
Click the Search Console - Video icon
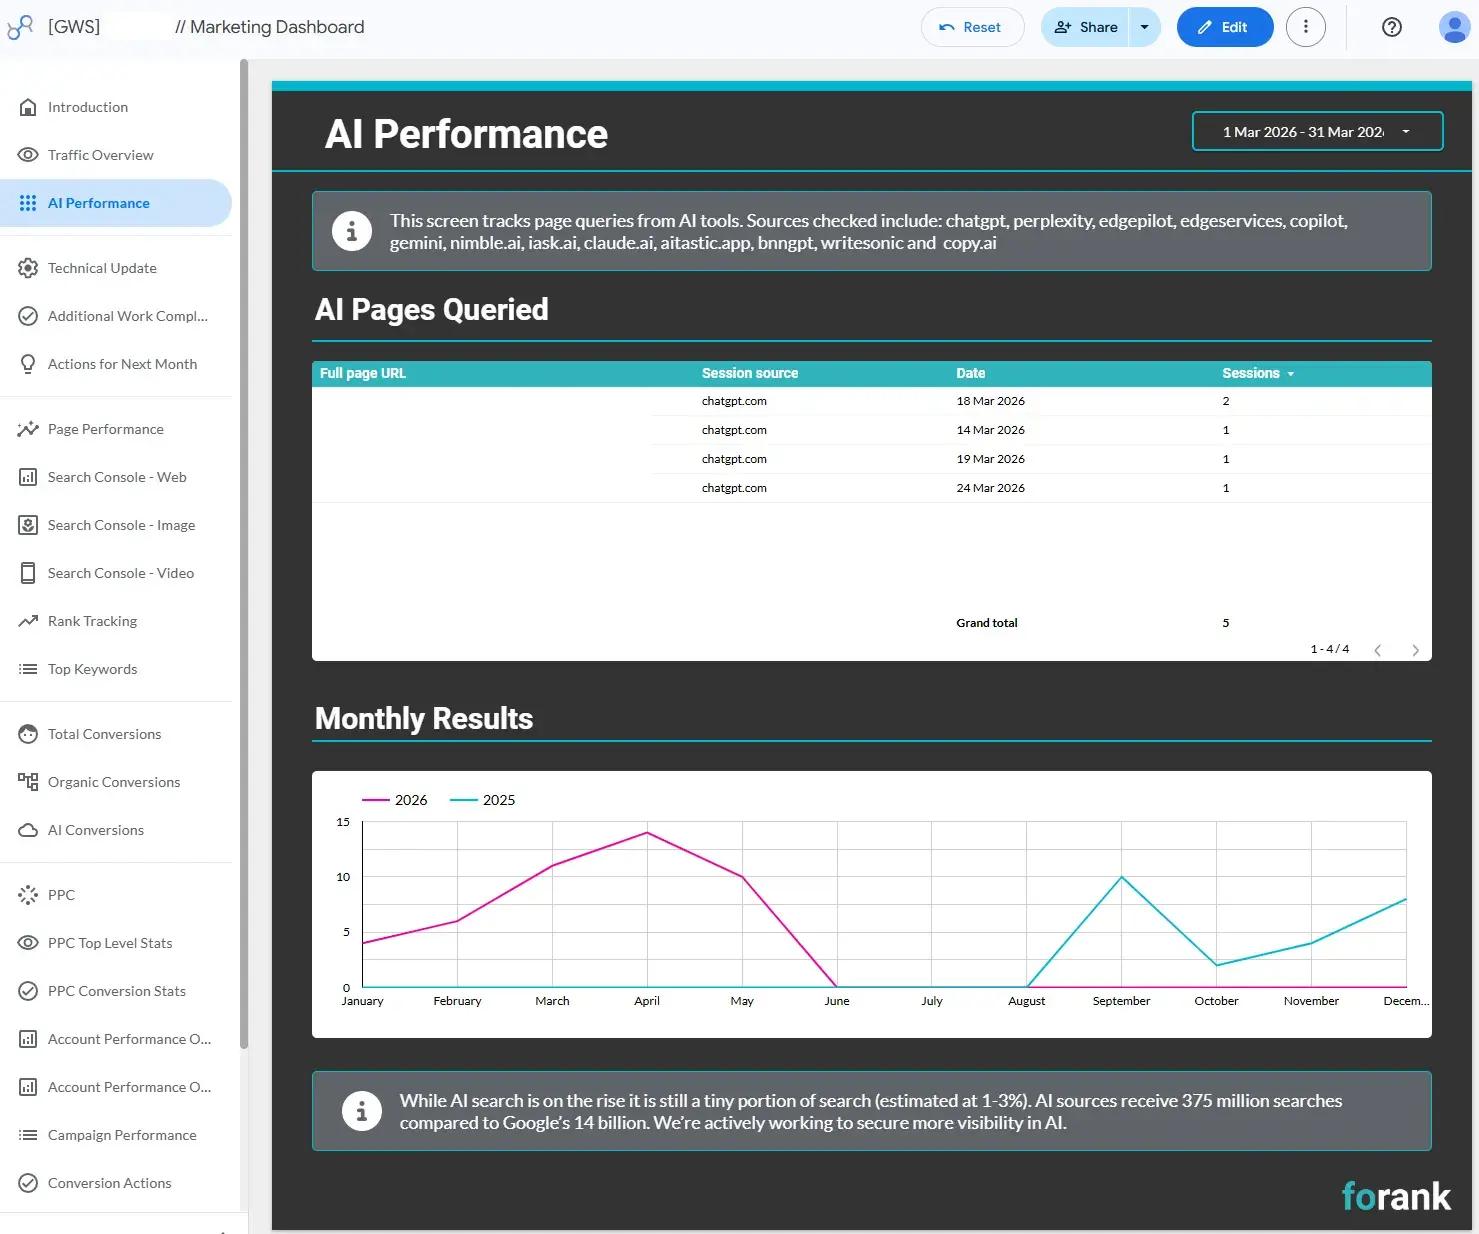[x=28, y=573]
